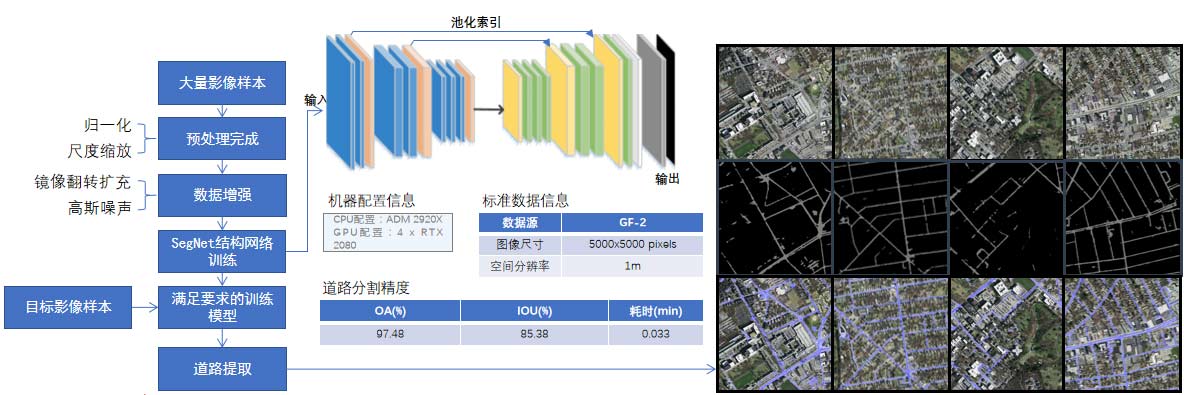Click the 大量影像样本 flowchart box
Screen dimensions: 1184x395
[222, 83]
